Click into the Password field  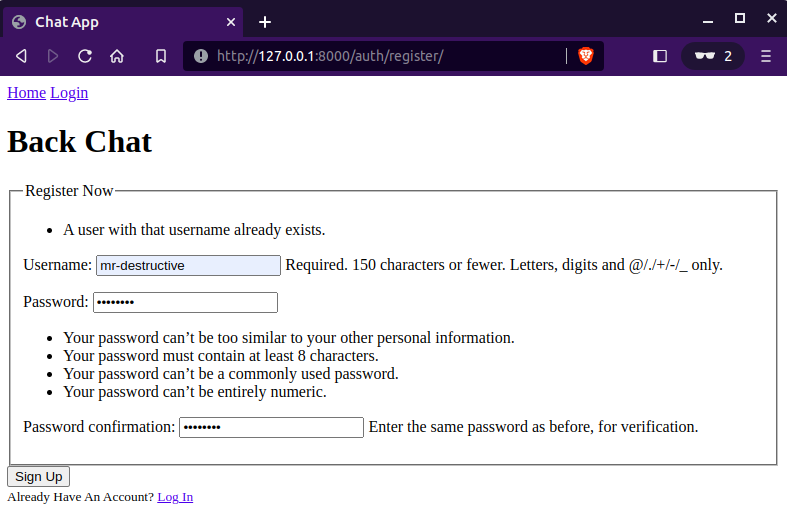185,302
